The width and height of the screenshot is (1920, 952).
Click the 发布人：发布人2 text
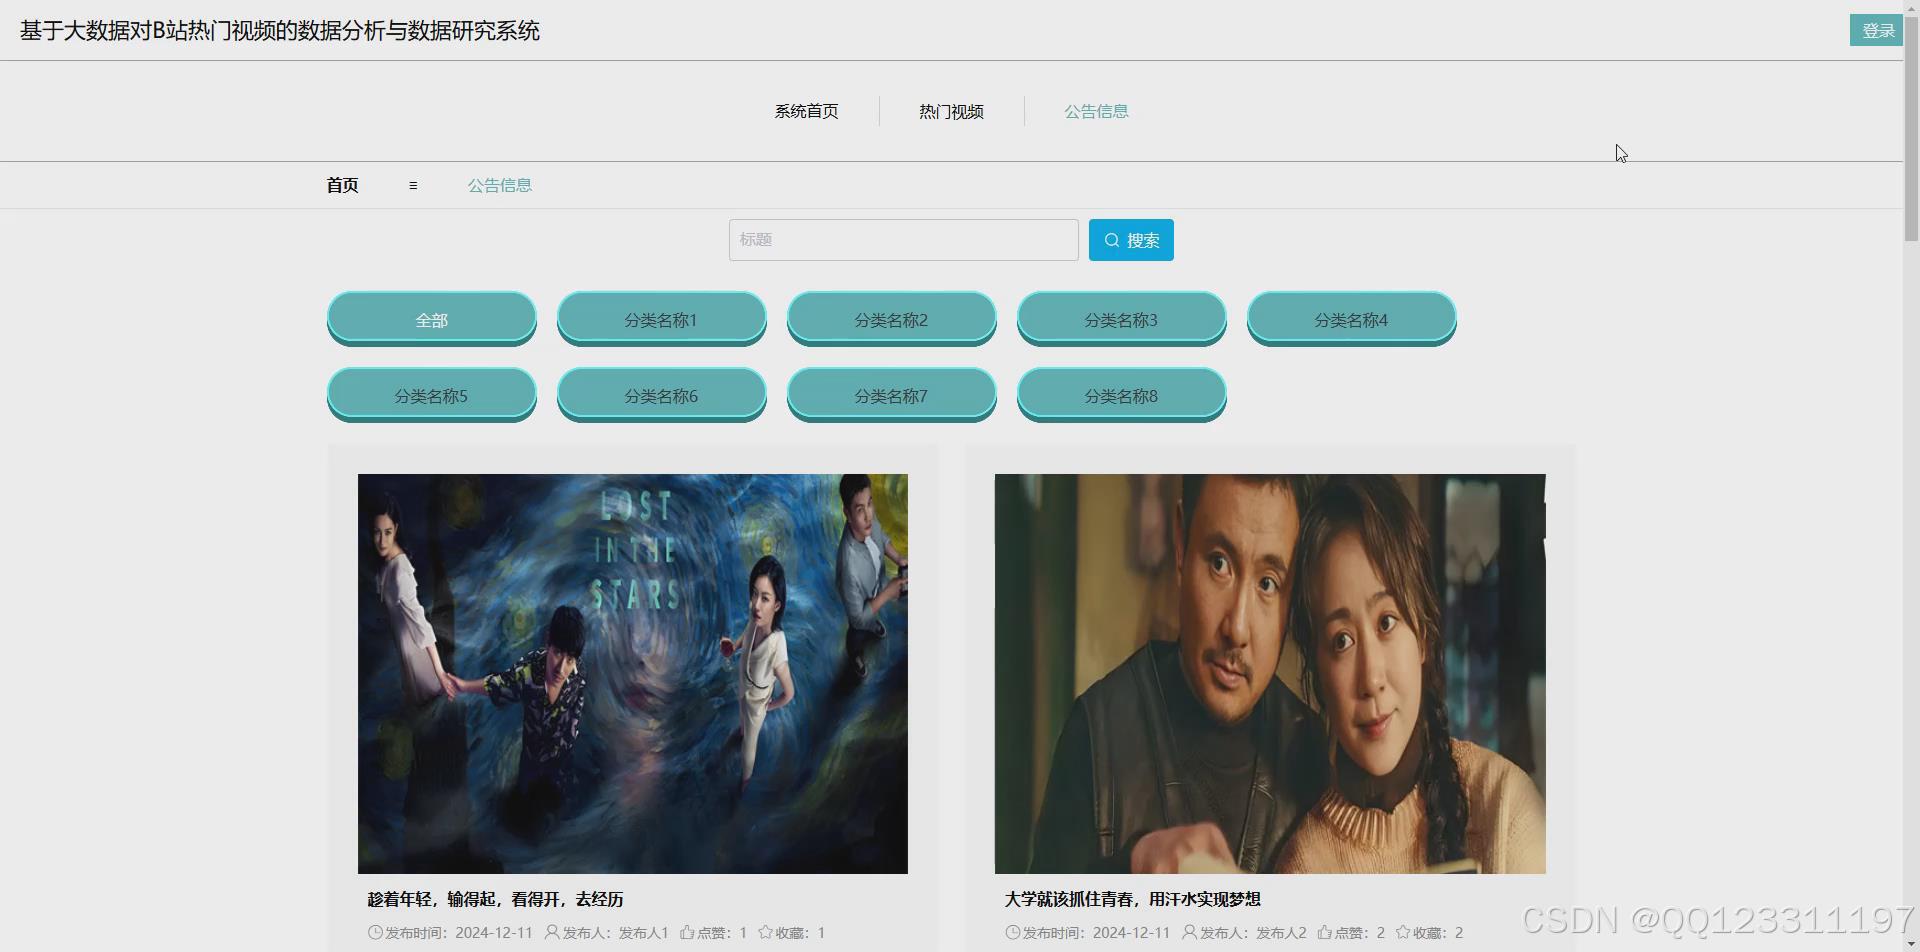pyautogui.click(x=1253, y=932)
